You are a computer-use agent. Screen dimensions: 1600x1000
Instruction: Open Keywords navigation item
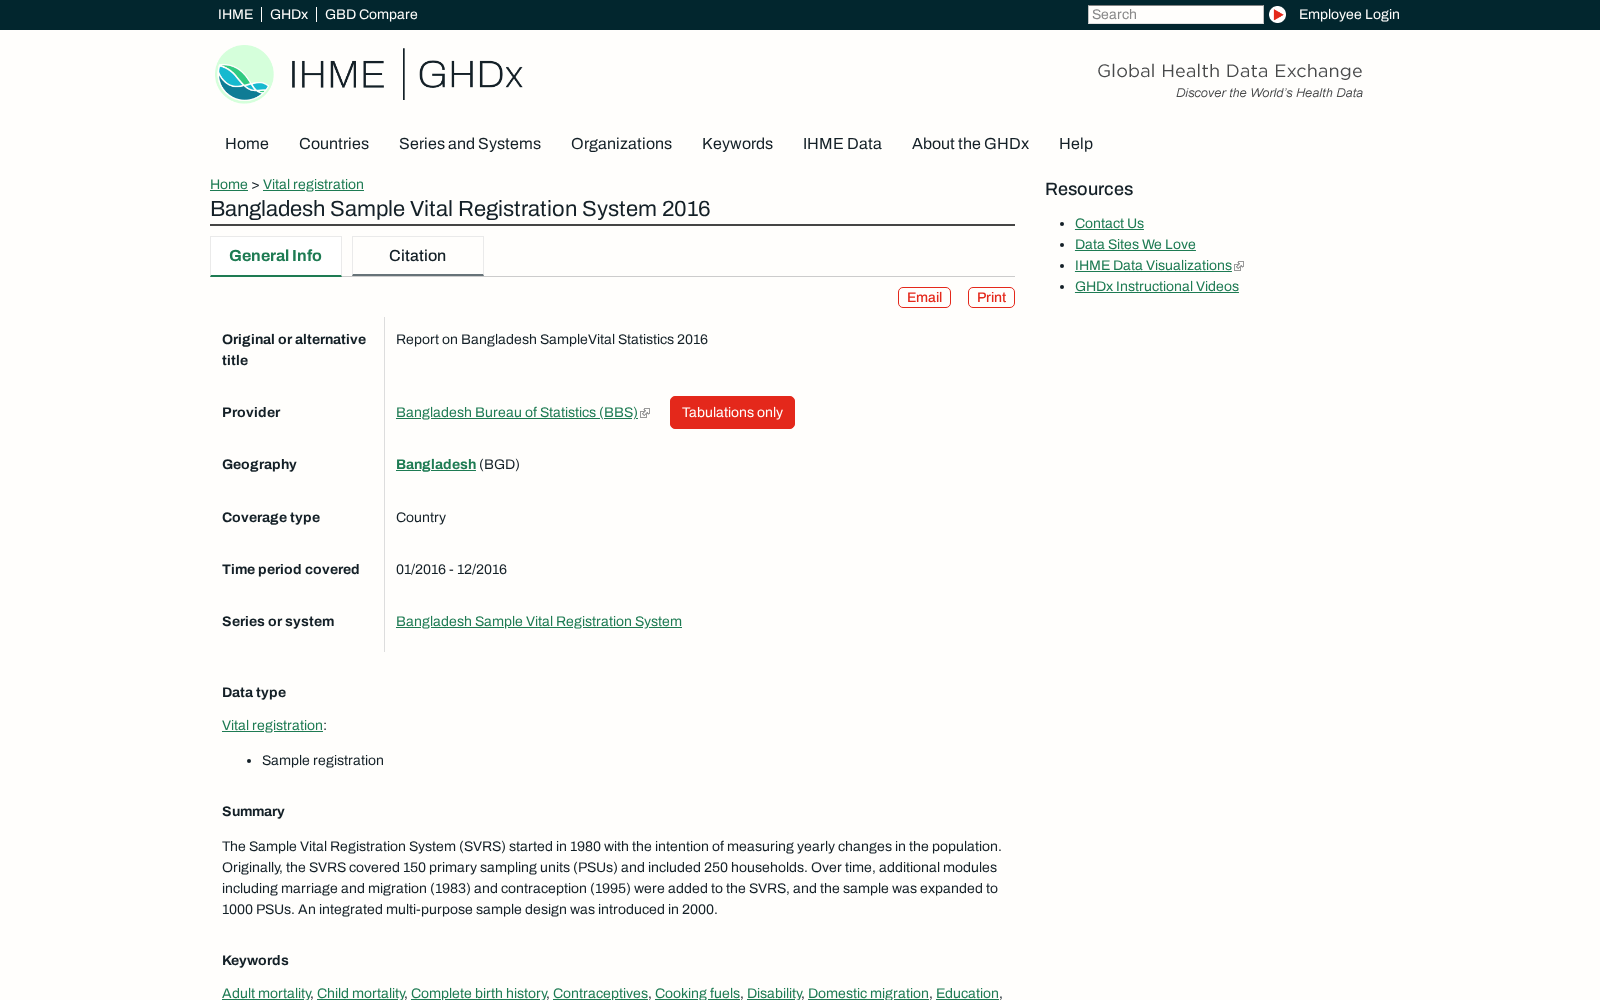pos(737,143)
